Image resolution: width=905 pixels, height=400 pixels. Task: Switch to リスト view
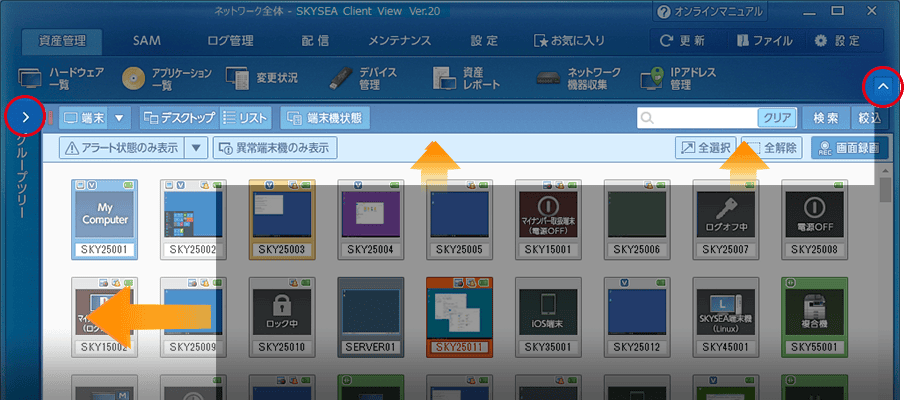246,118
